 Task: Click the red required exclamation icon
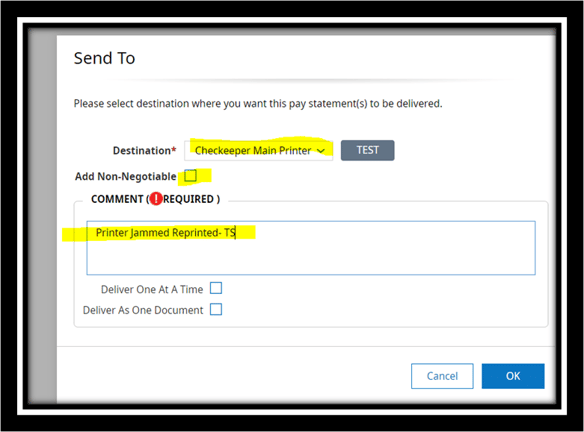click(156, 198)
